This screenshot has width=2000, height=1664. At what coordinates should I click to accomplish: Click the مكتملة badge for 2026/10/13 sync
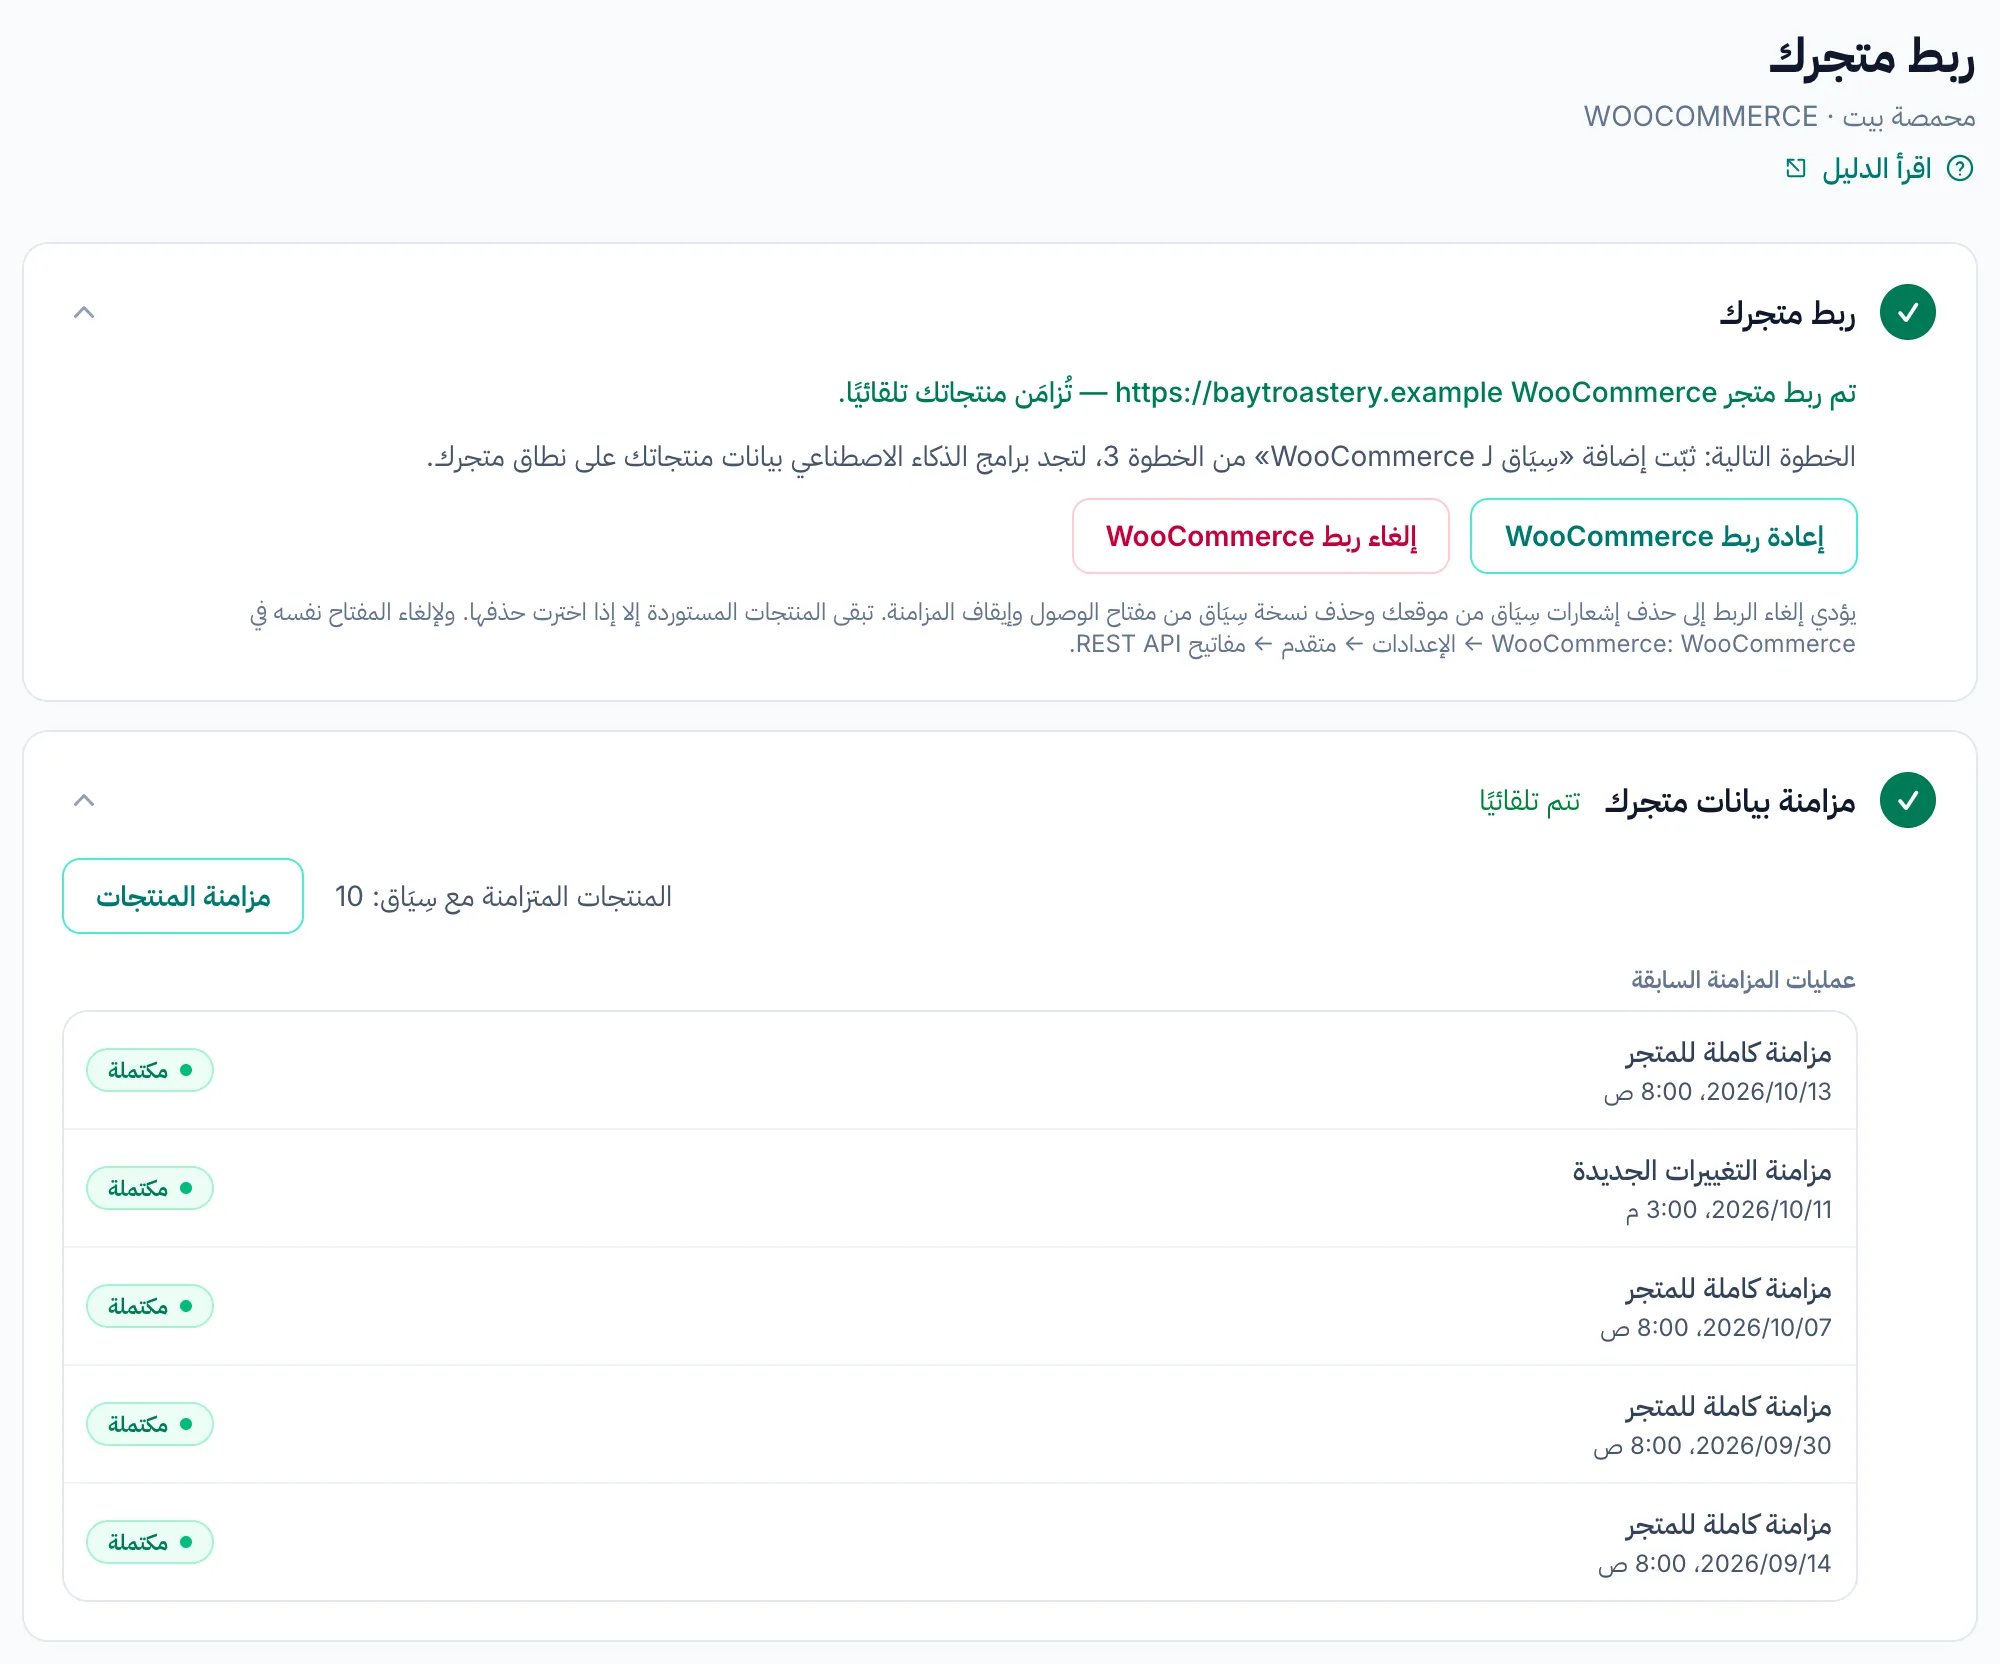(150, 1070)
